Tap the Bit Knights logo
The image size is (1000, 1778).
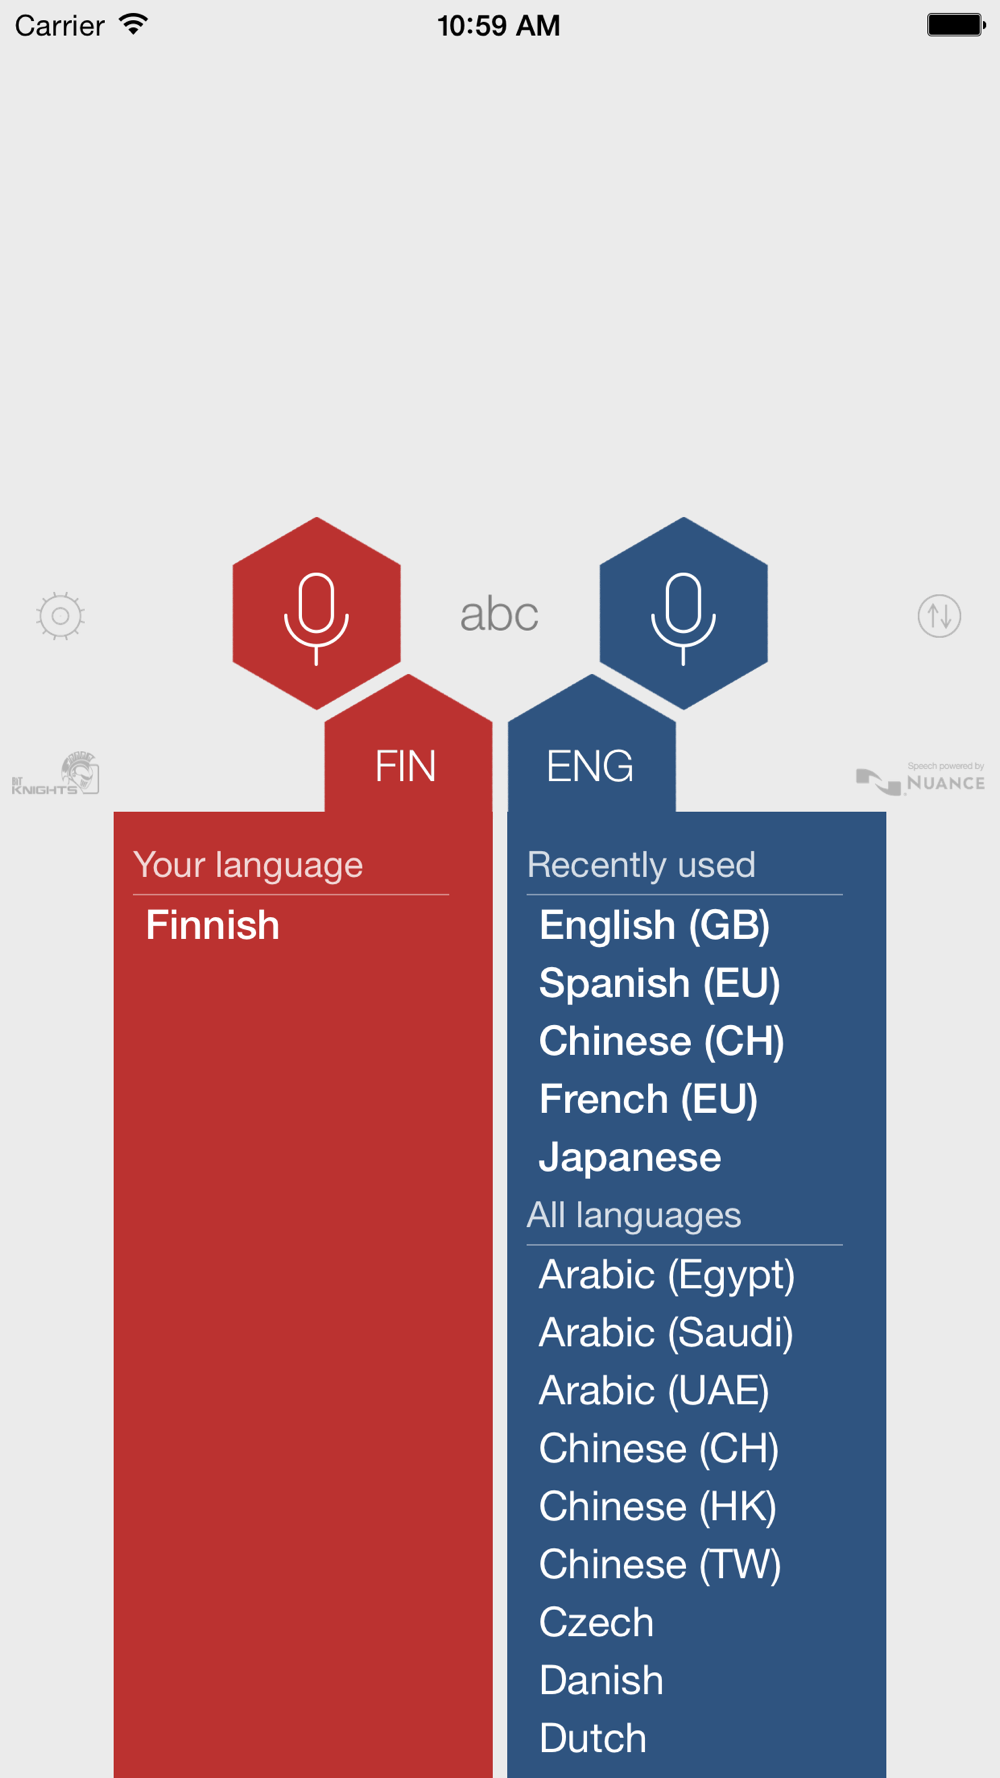point(56,773)
